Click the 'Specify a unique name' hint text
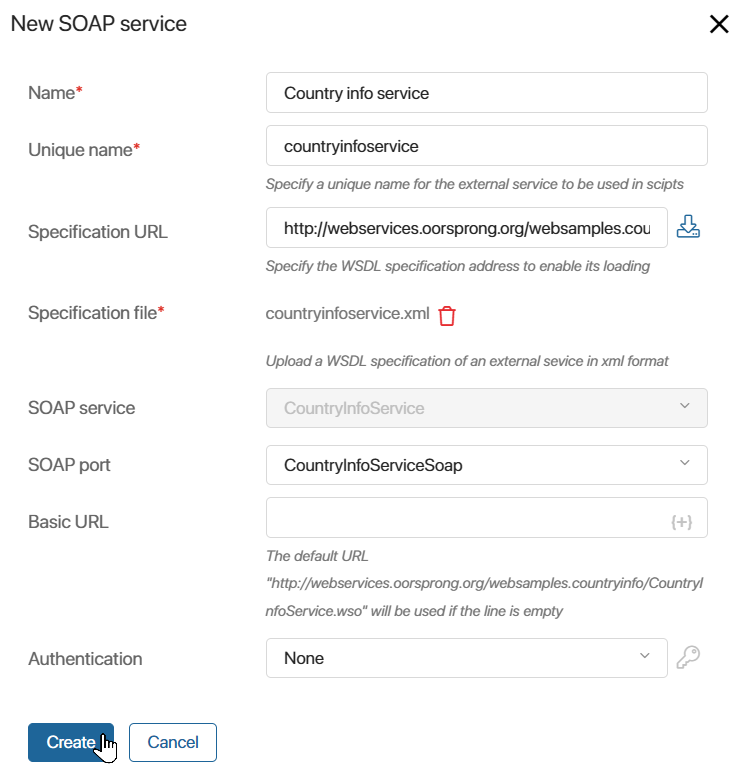Screen dimensions: 733x767 coord(475,184)
